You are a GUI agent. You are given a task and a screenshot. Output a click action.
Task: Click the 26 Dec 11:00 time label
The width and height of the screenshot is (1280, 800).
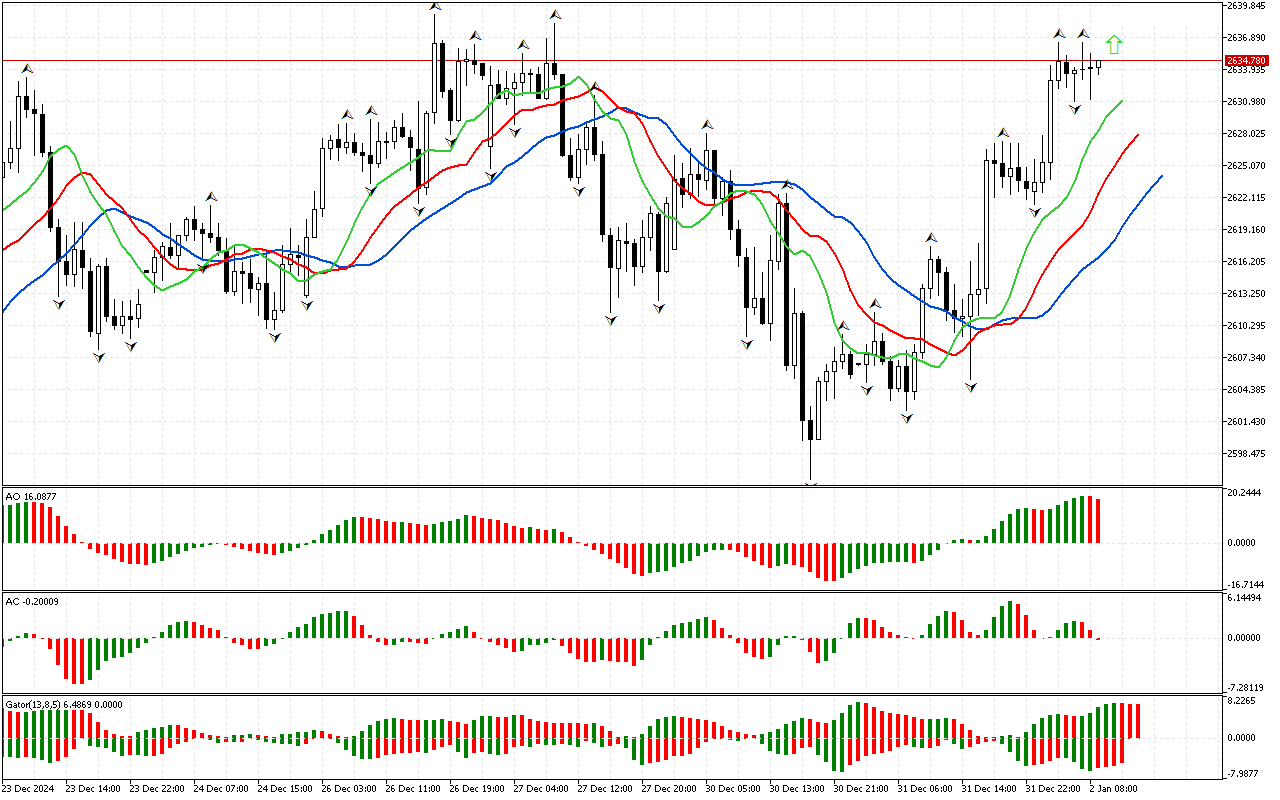pos(414,789)
